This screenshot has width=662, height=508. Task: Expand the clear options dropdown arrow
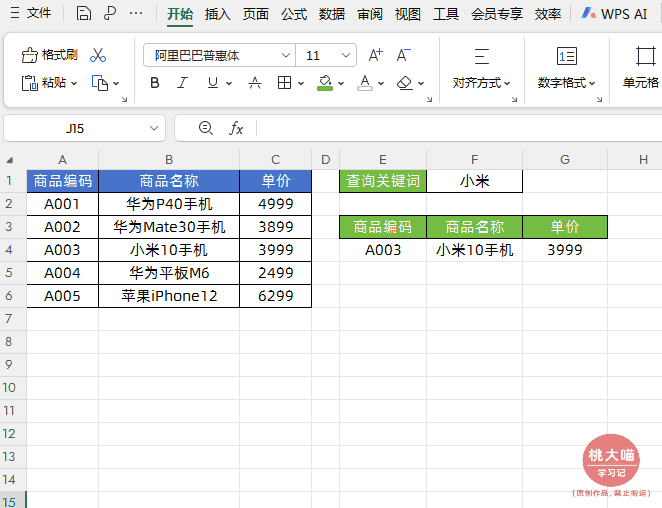pos(421,84)
